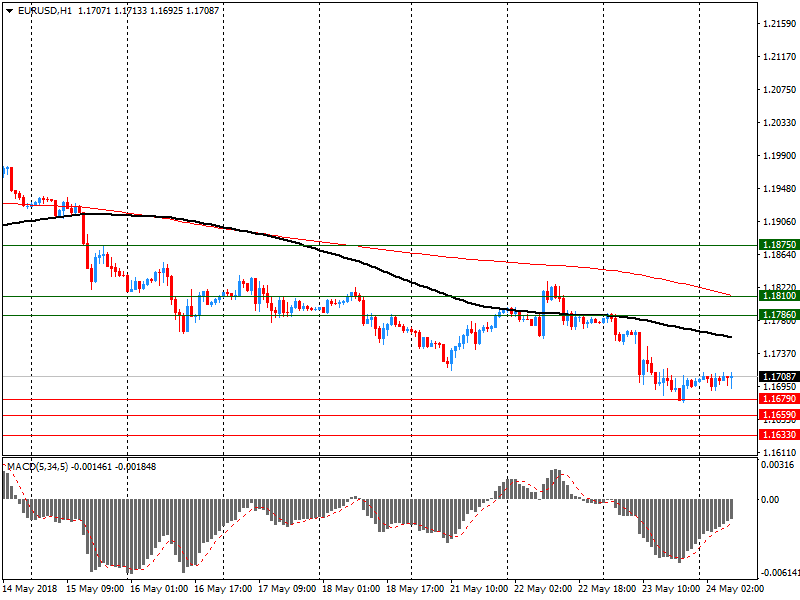The image size is (800, 600).
Task: Click the current price 1.17087 label
Action: point(779,377)
